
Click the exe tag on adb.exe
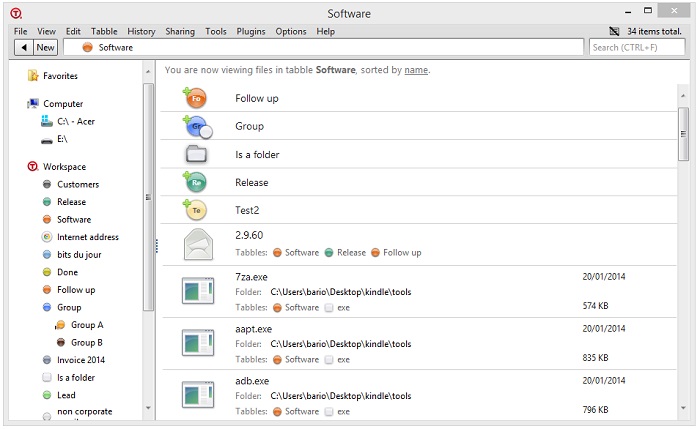coord(338,412)
